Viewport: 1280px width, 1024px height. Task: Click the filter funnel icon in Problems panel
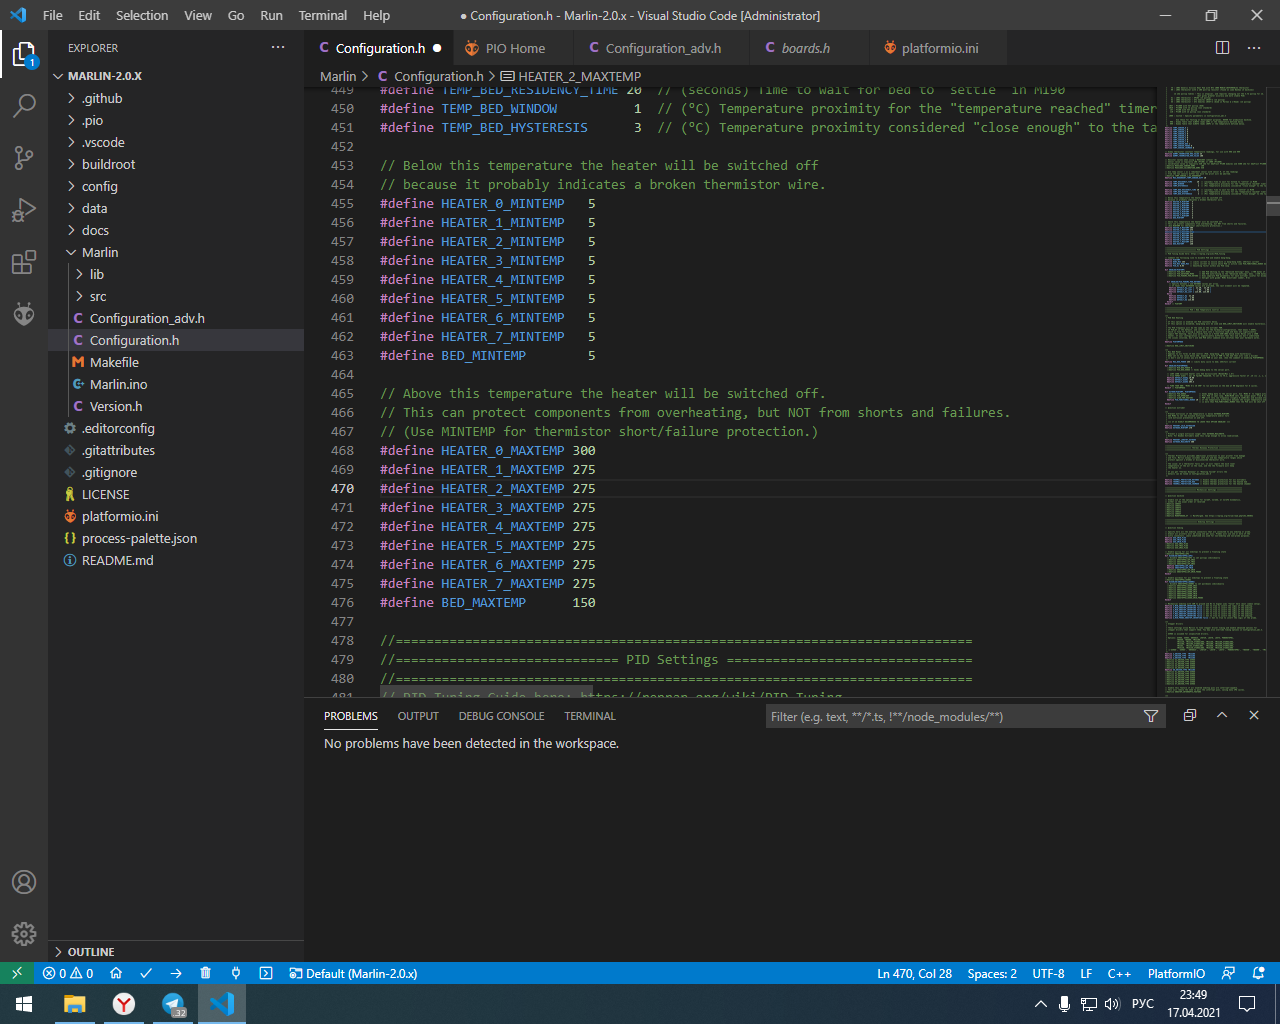pyautogui.click(x=1151, y=716)
